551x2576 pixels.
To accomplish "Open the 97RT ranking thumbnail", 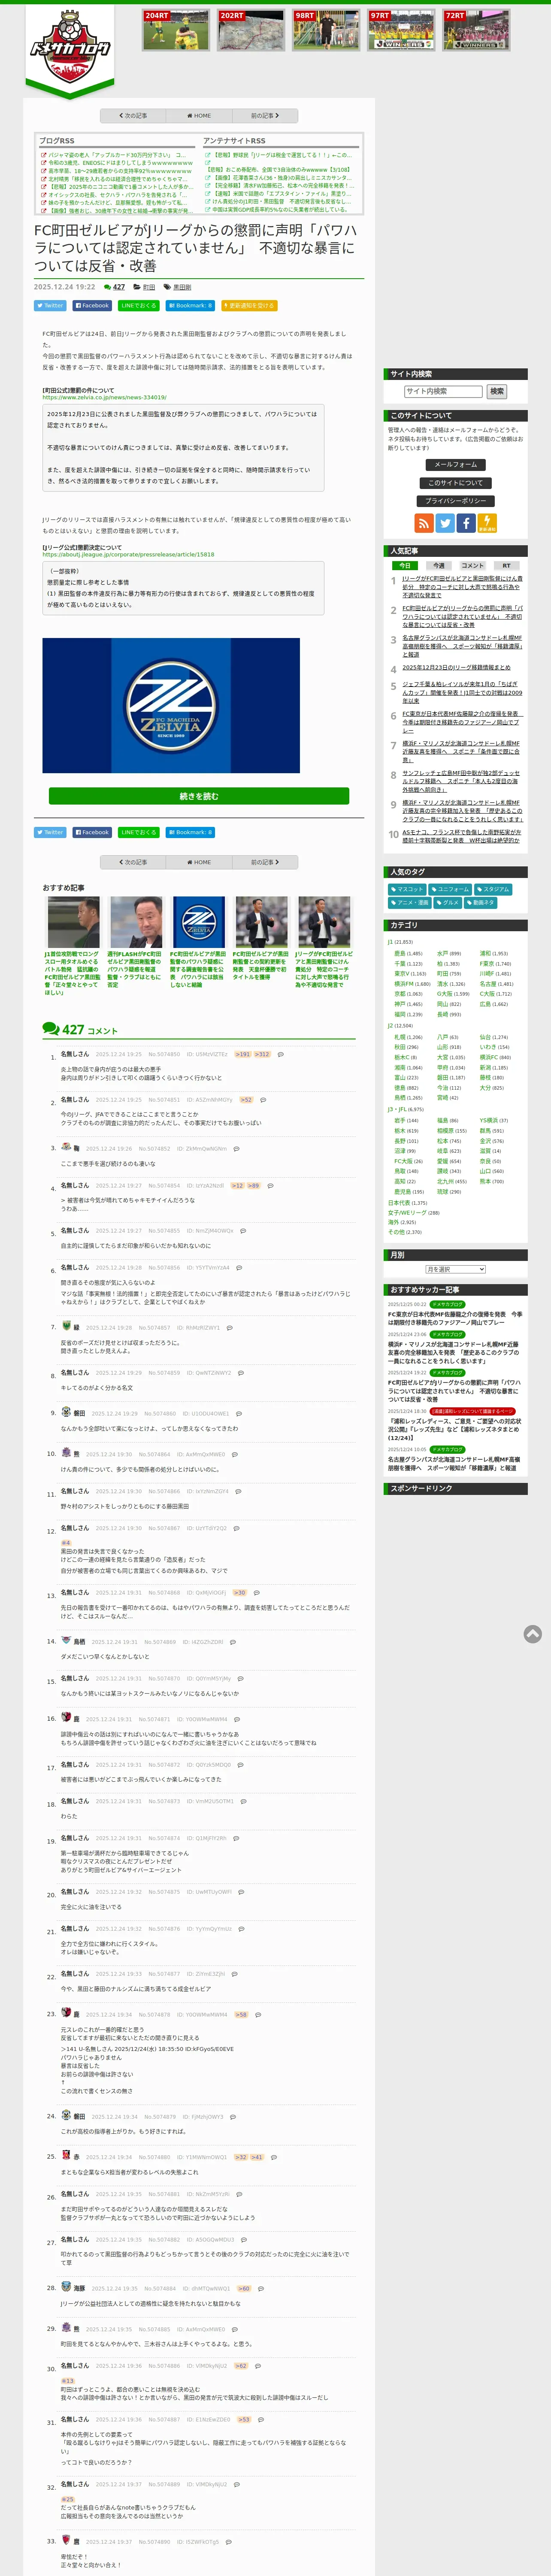I will (401, 30).
